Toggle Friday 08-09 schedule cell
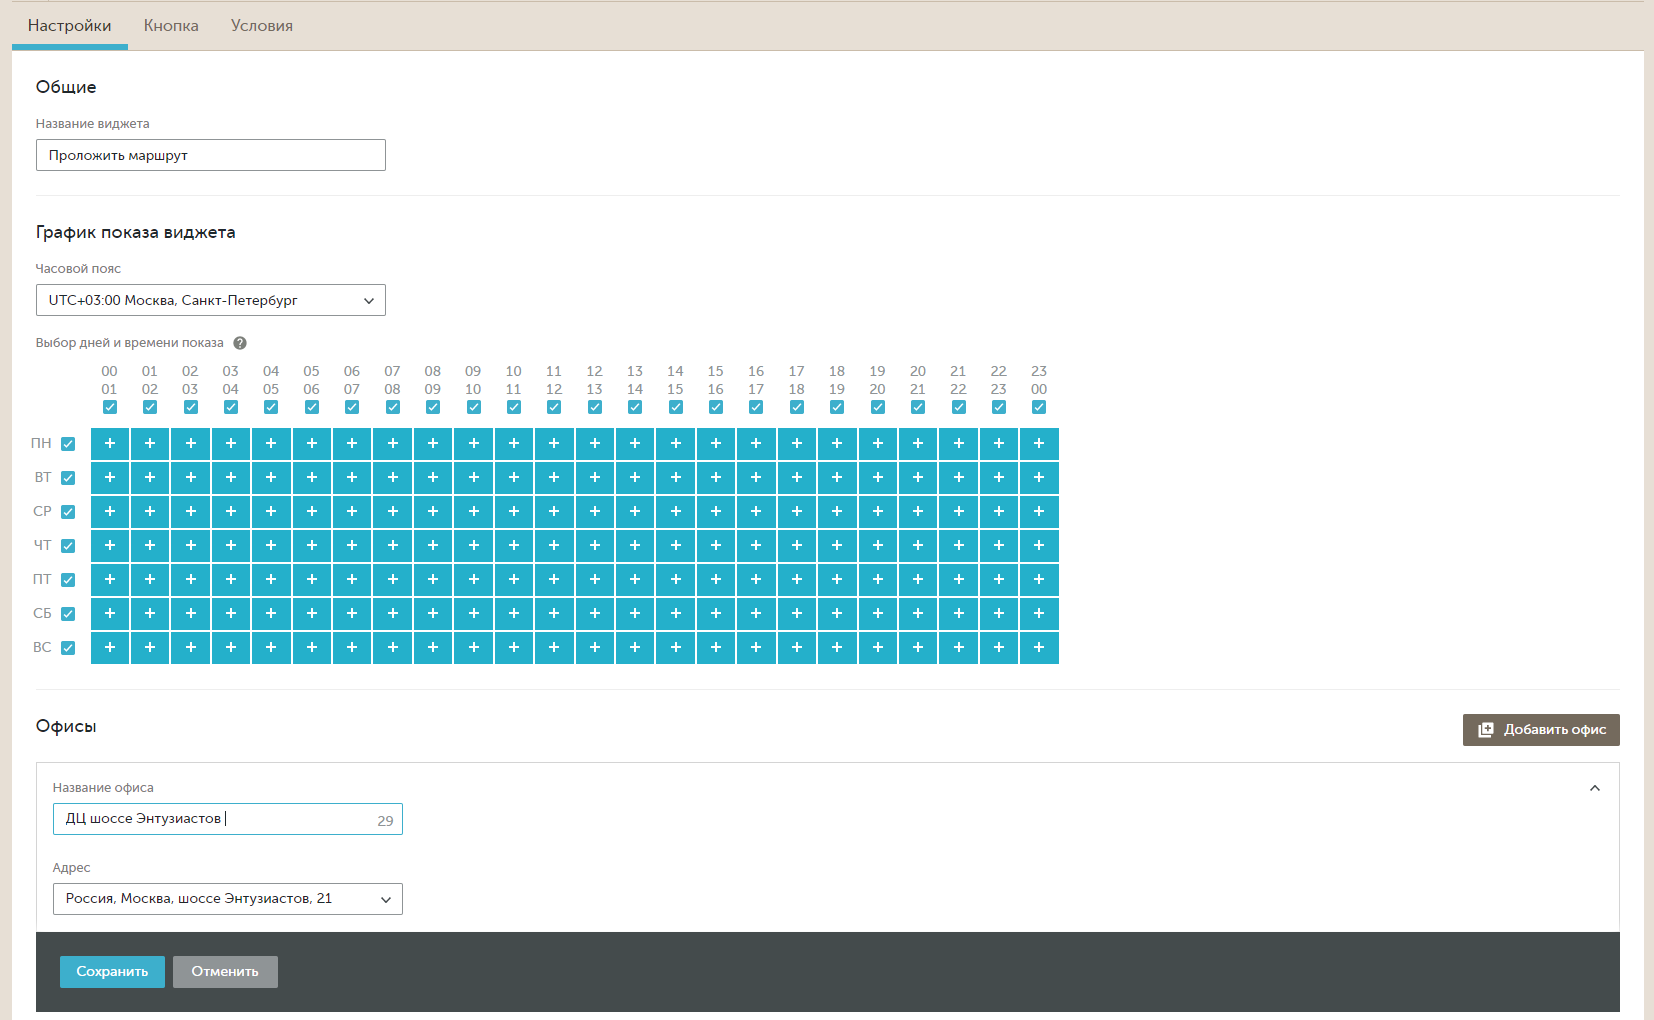This screenshot has height=1020, width=1654. pyautogui.click(x=433, y=580)
